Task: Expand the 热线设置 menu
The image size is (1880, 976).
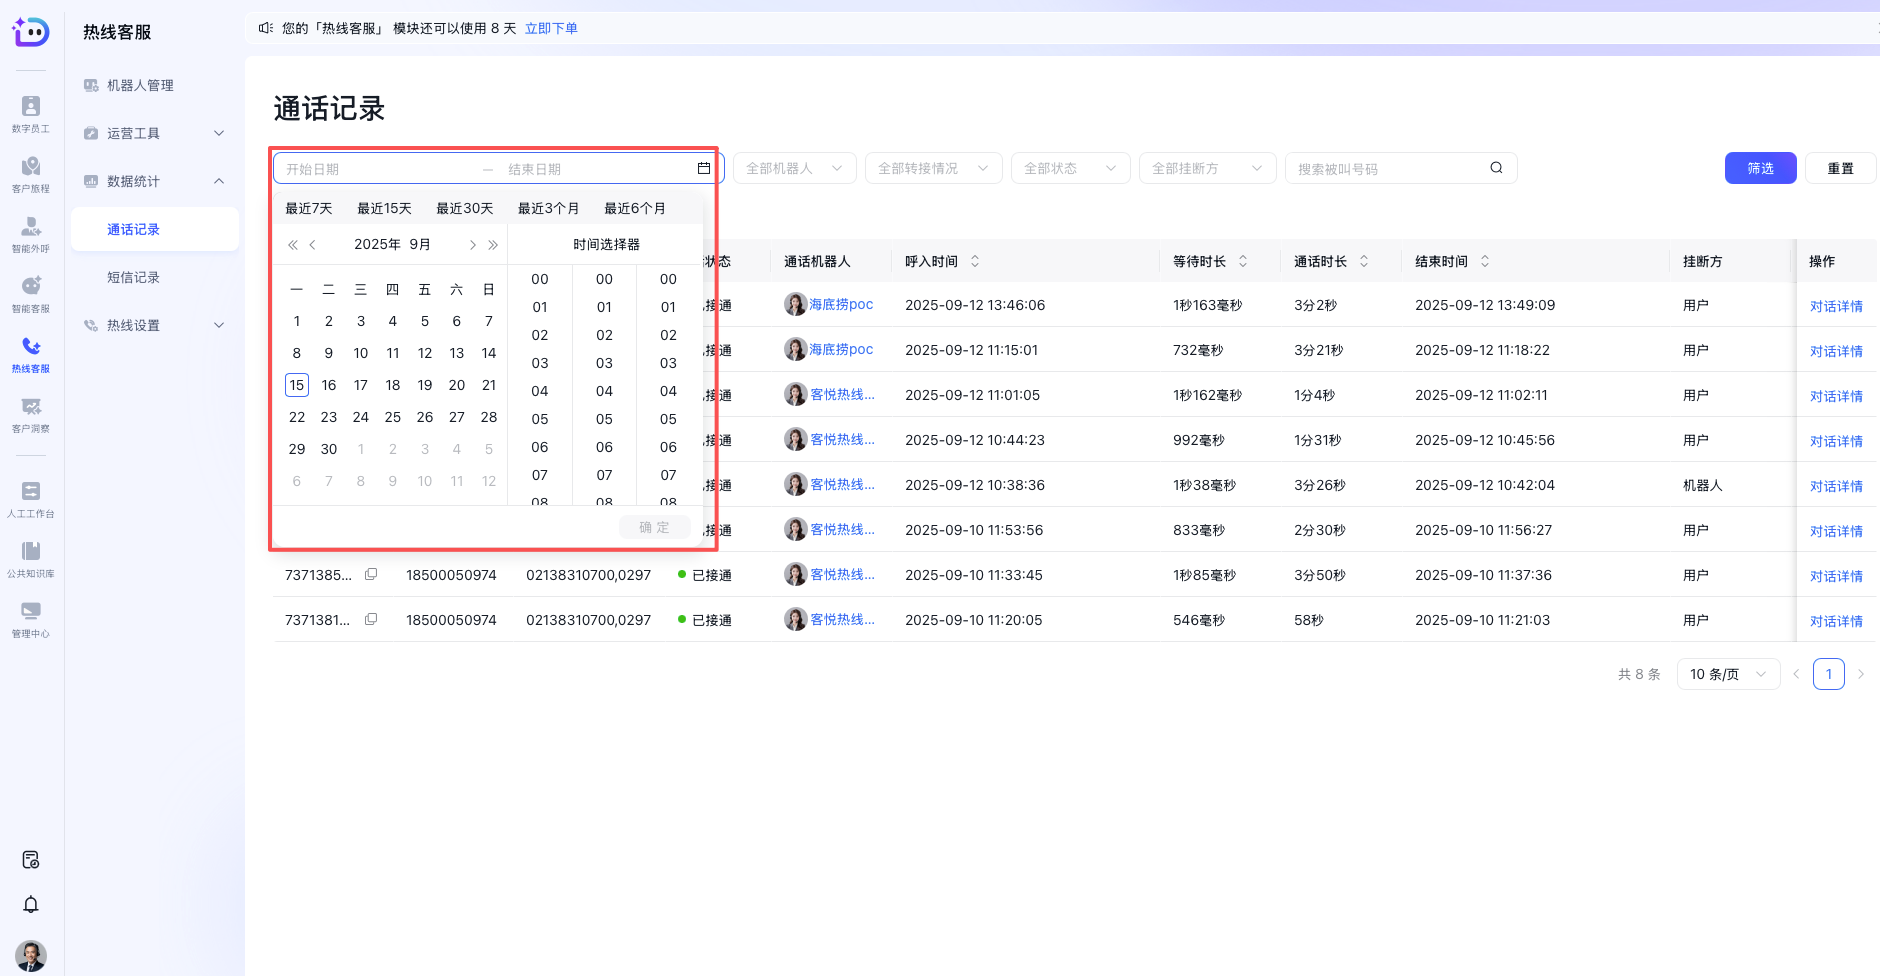Action: pyautogui.click(x=132, y=324)
